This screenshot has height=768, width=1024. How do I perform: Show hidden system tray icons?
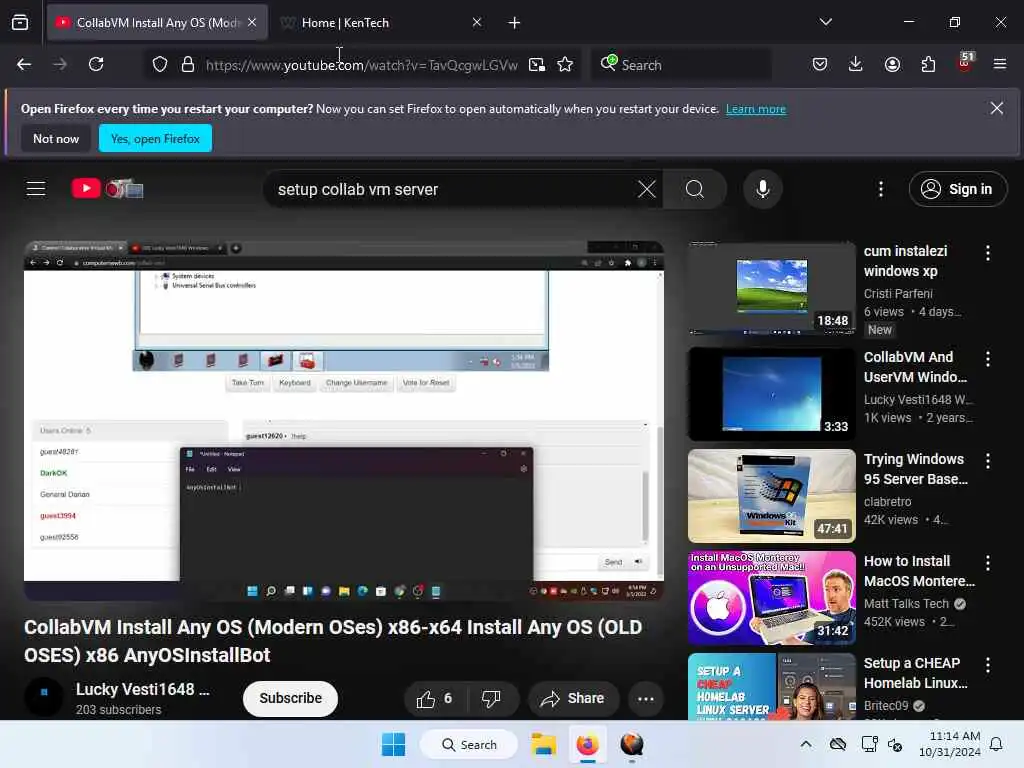click(806, 744)
